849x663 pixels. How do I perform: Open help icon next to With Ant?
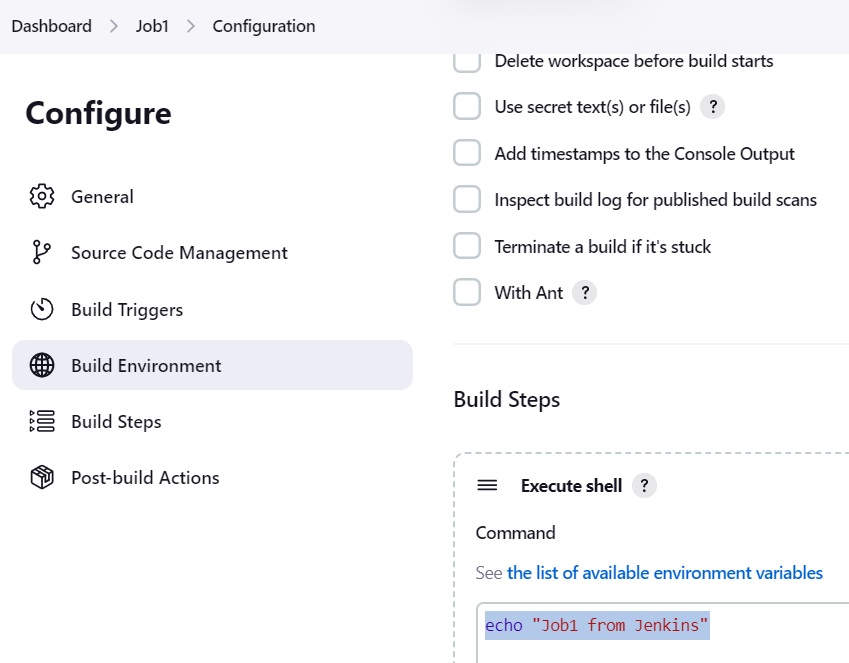(x=585, y=293)
